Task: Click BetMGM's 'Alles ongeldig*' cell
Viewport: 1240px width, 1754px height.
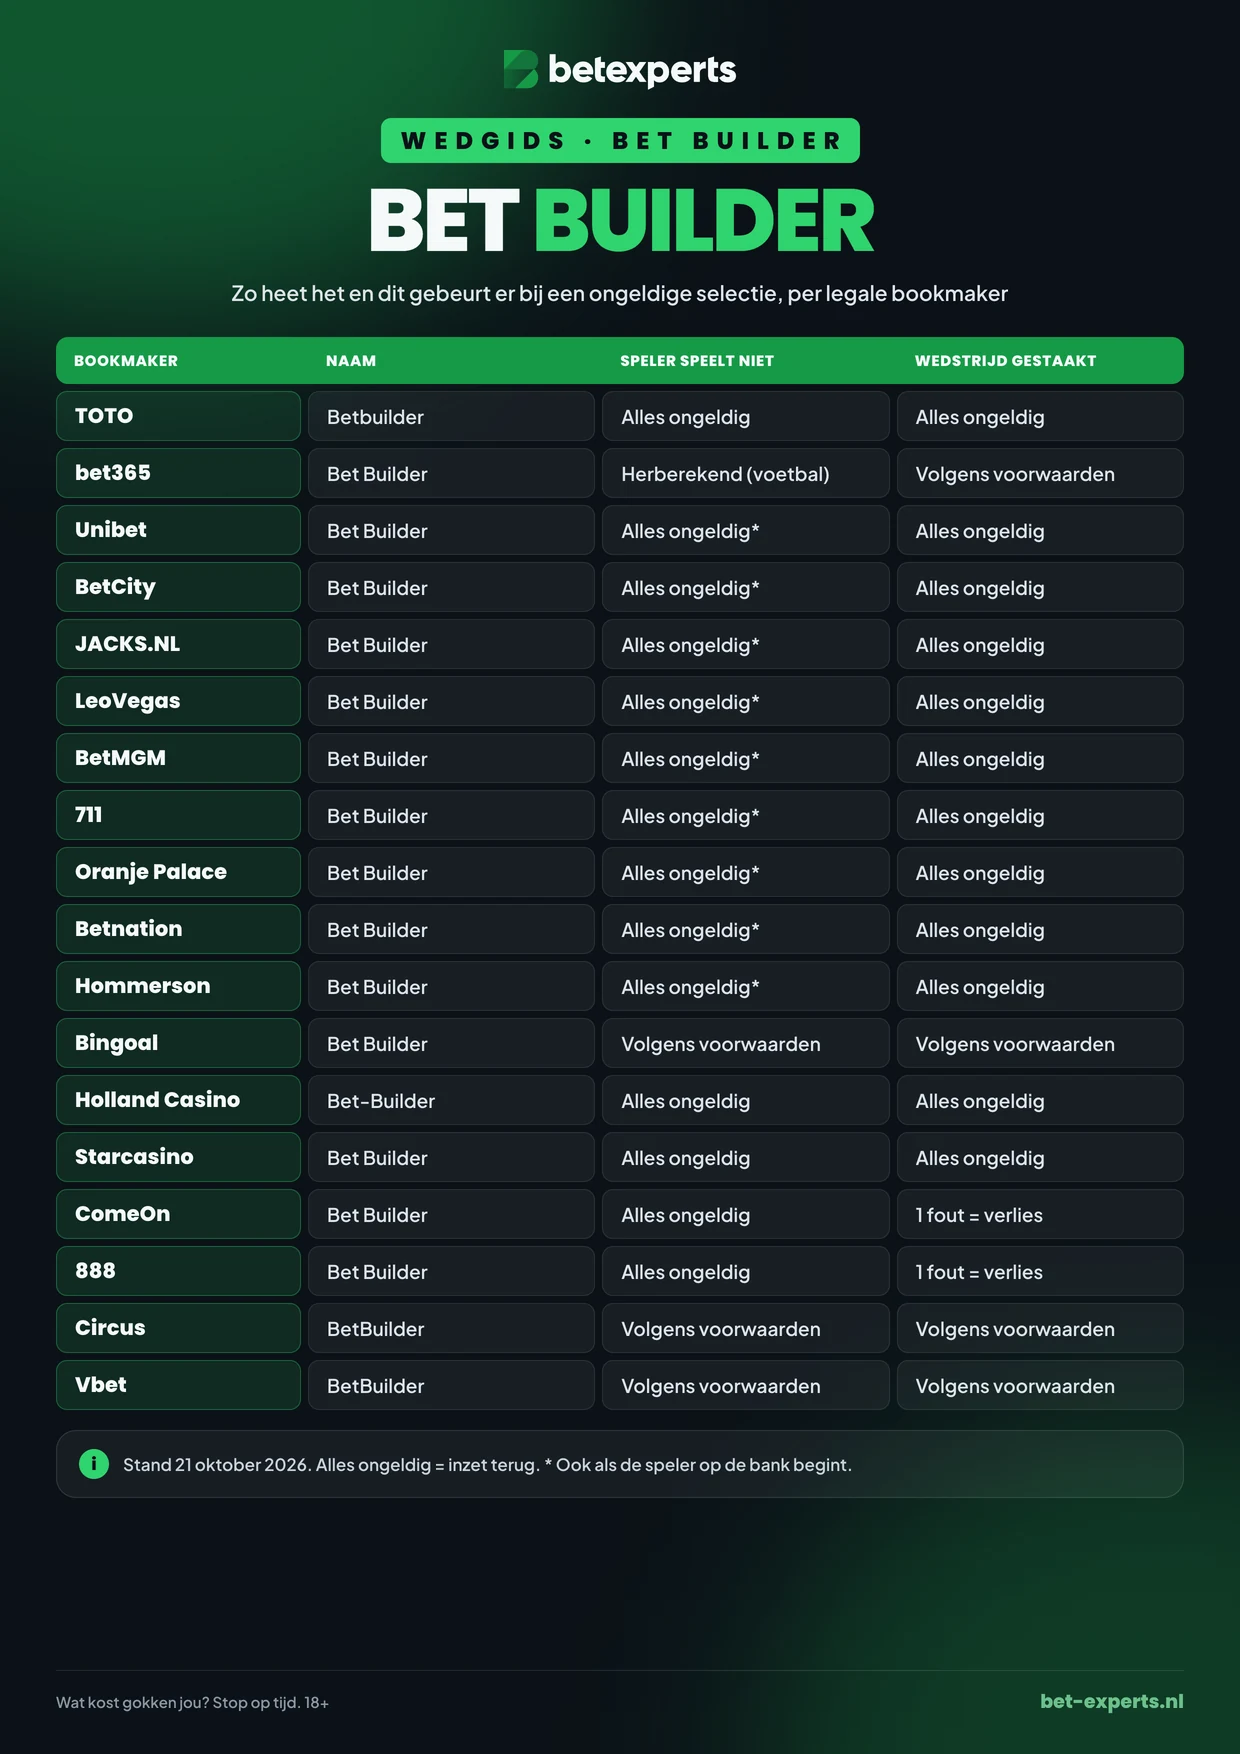Action: [745, 758]
